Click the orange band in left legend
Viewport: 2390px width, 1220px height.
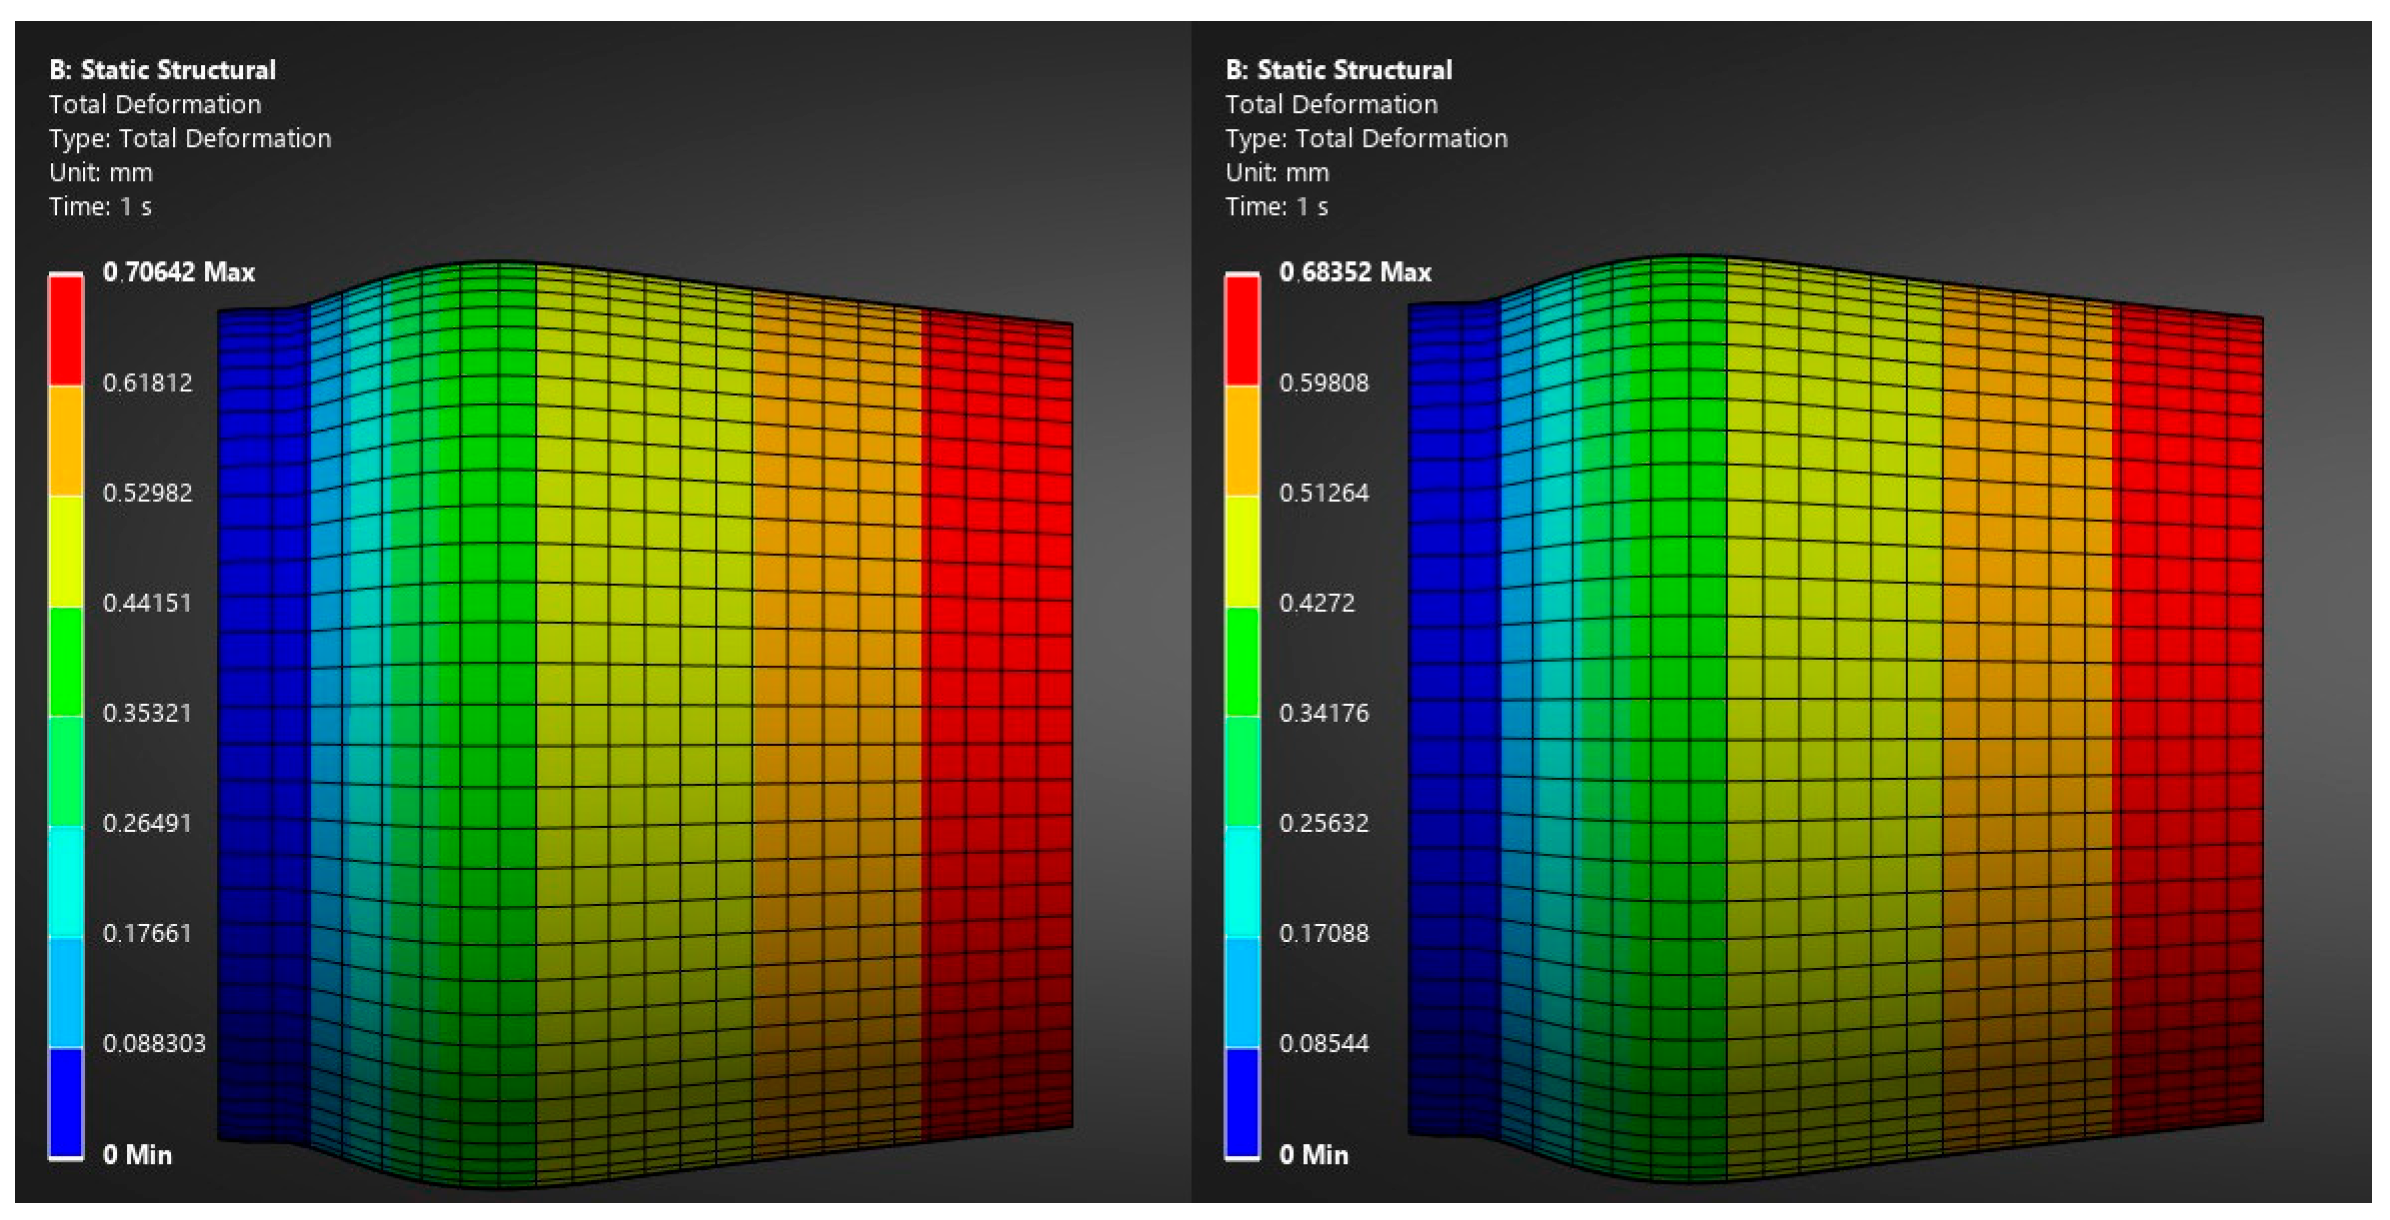point(66,440)
